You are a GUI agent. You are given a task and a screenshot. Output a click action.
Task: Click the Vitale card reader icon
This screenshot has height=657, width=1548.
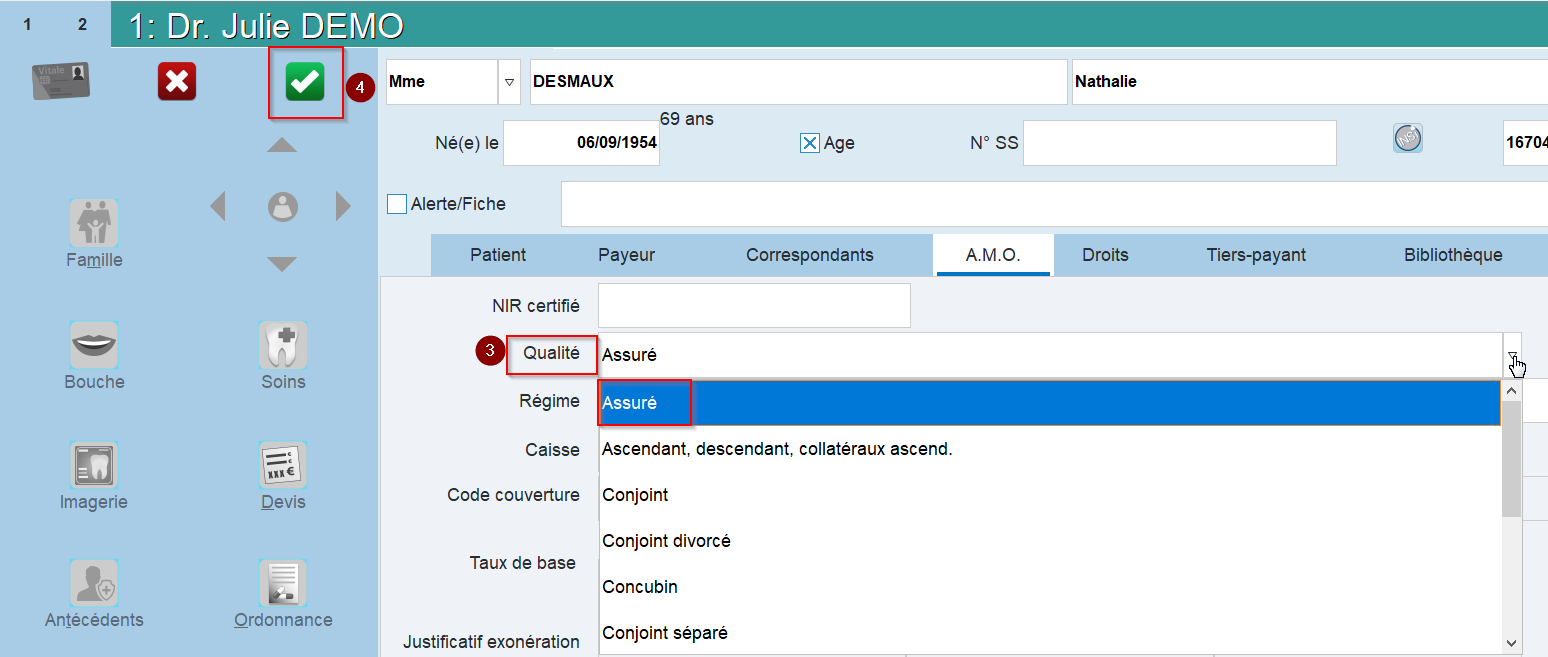point(61,81)
